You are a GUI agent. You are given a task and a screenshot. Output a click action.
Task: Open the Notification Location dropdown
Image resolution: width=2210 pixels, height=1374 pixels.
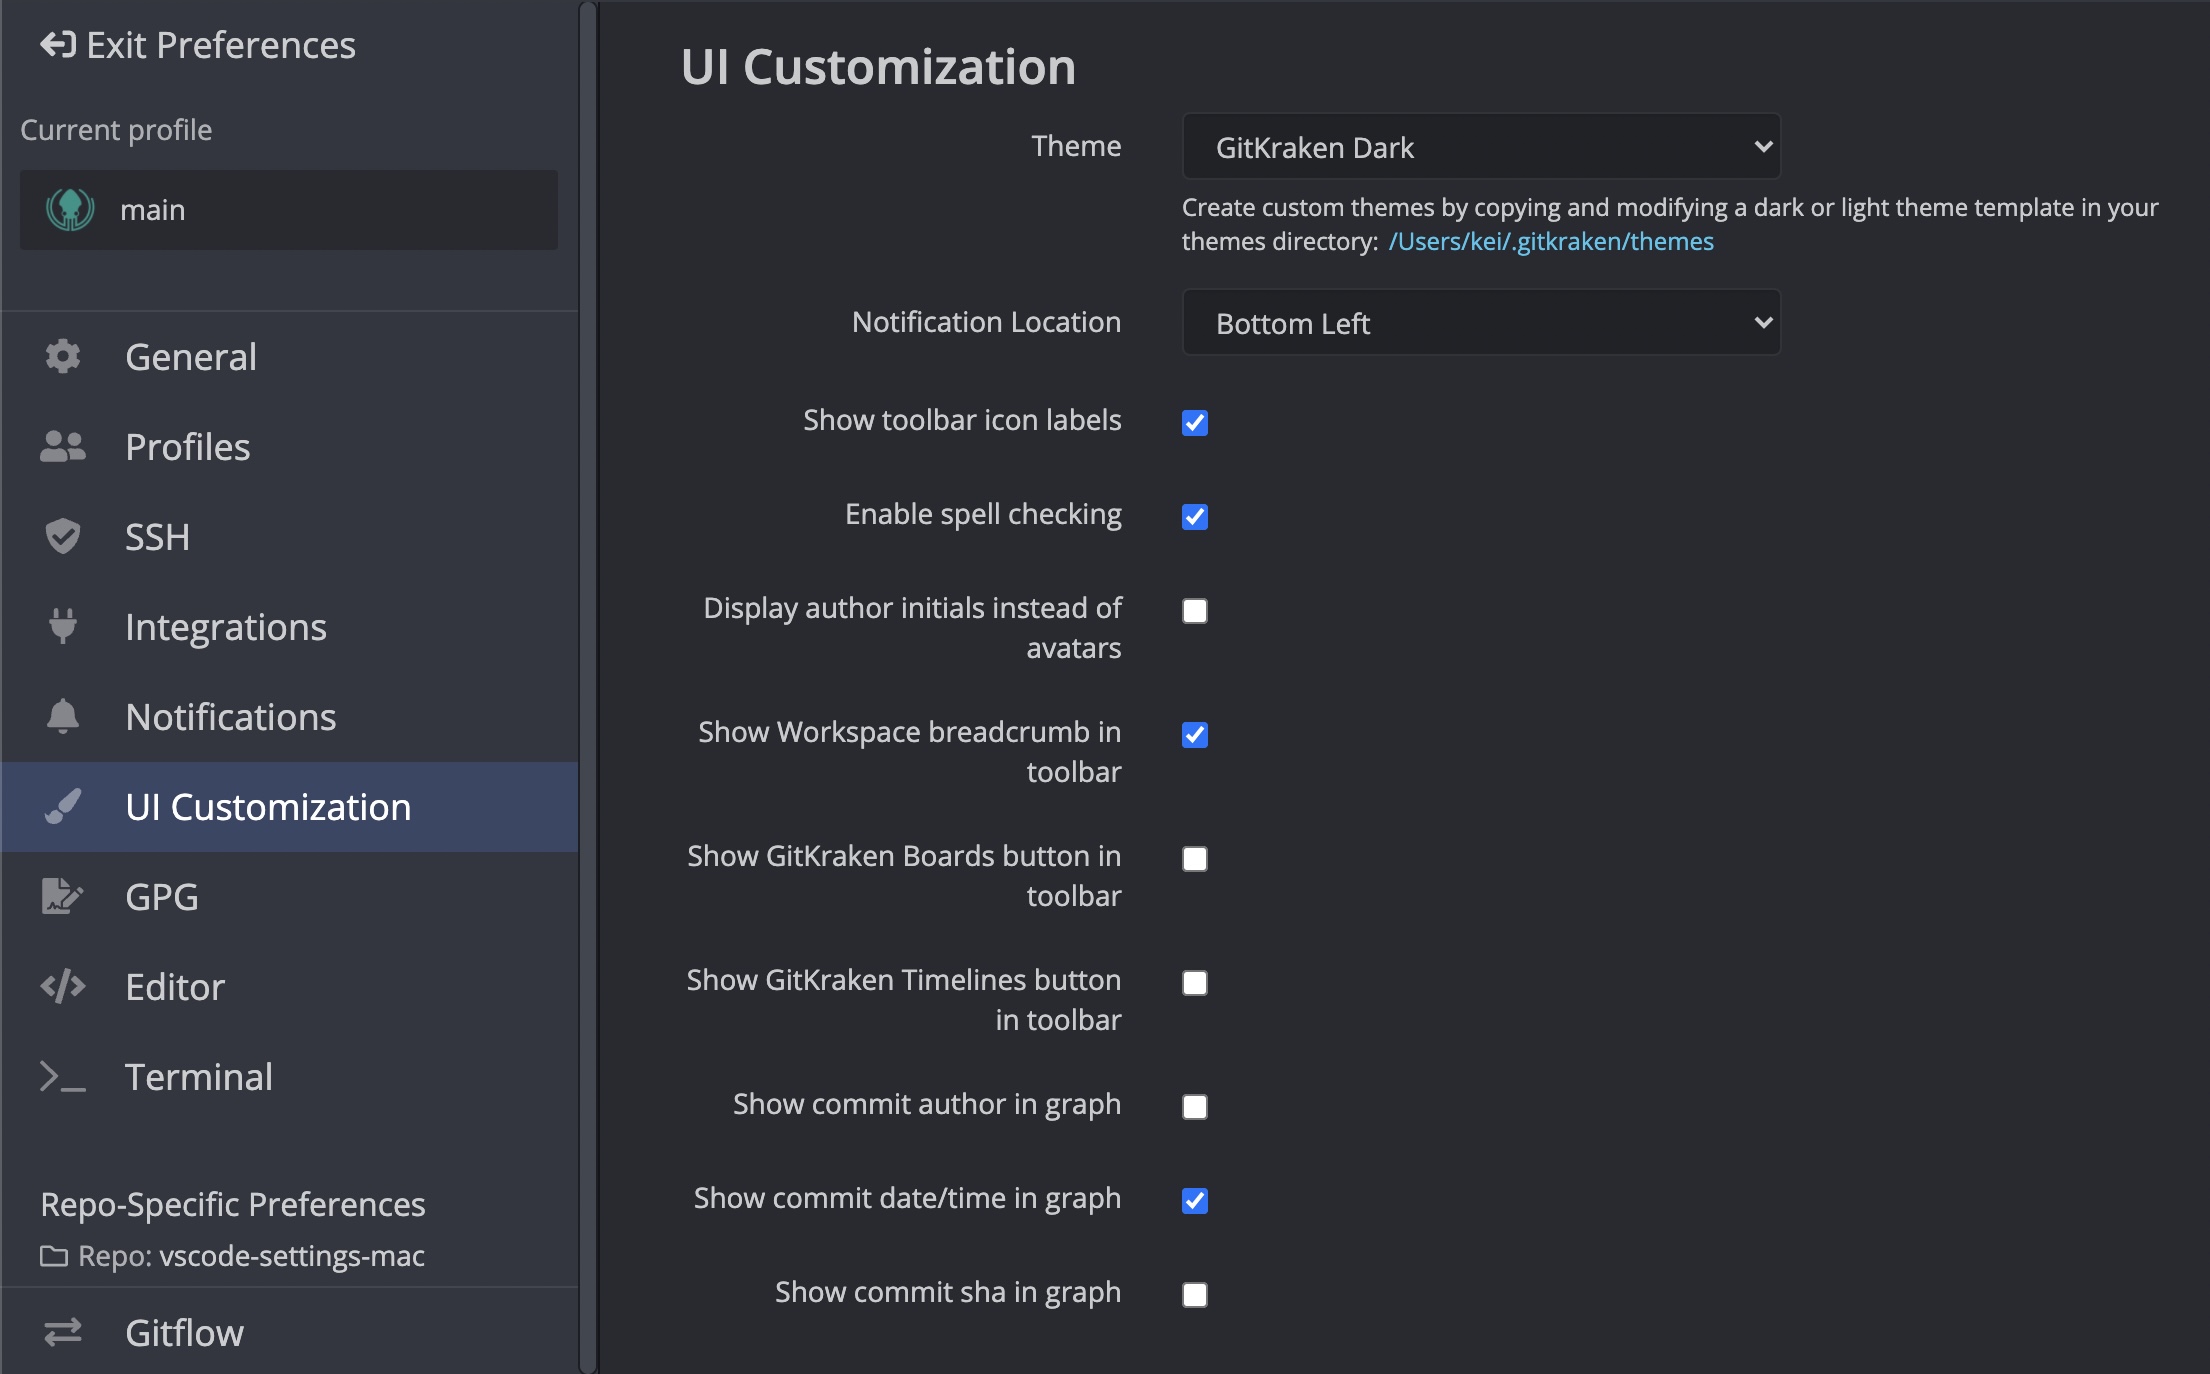click(1480, 323)
